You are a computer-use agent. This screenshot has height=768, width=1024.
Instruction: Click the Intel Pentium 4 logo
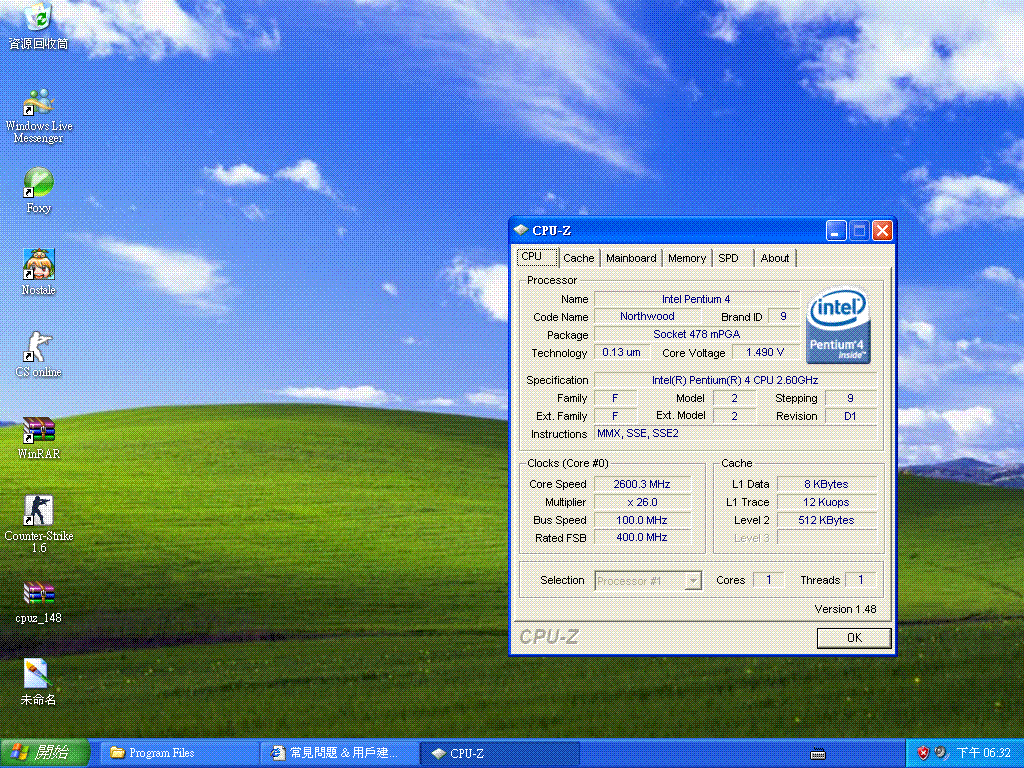[838, 327]
